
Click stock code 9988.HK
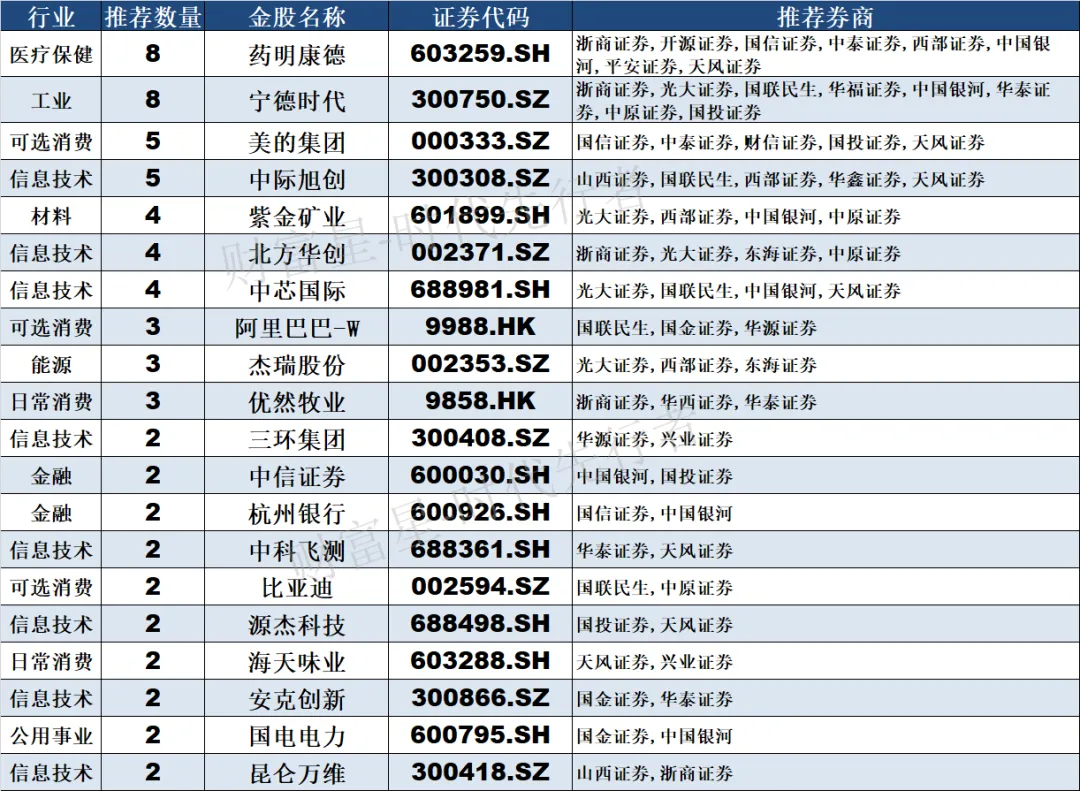tap(480, 328)
